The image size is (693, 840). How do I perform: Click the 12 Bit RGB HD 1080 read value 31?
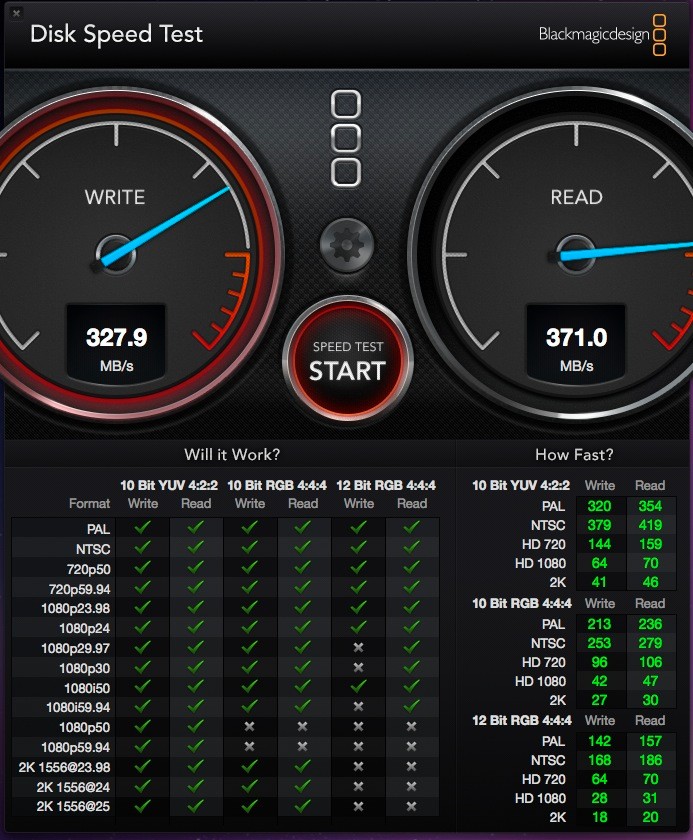[x=650, y=798]
